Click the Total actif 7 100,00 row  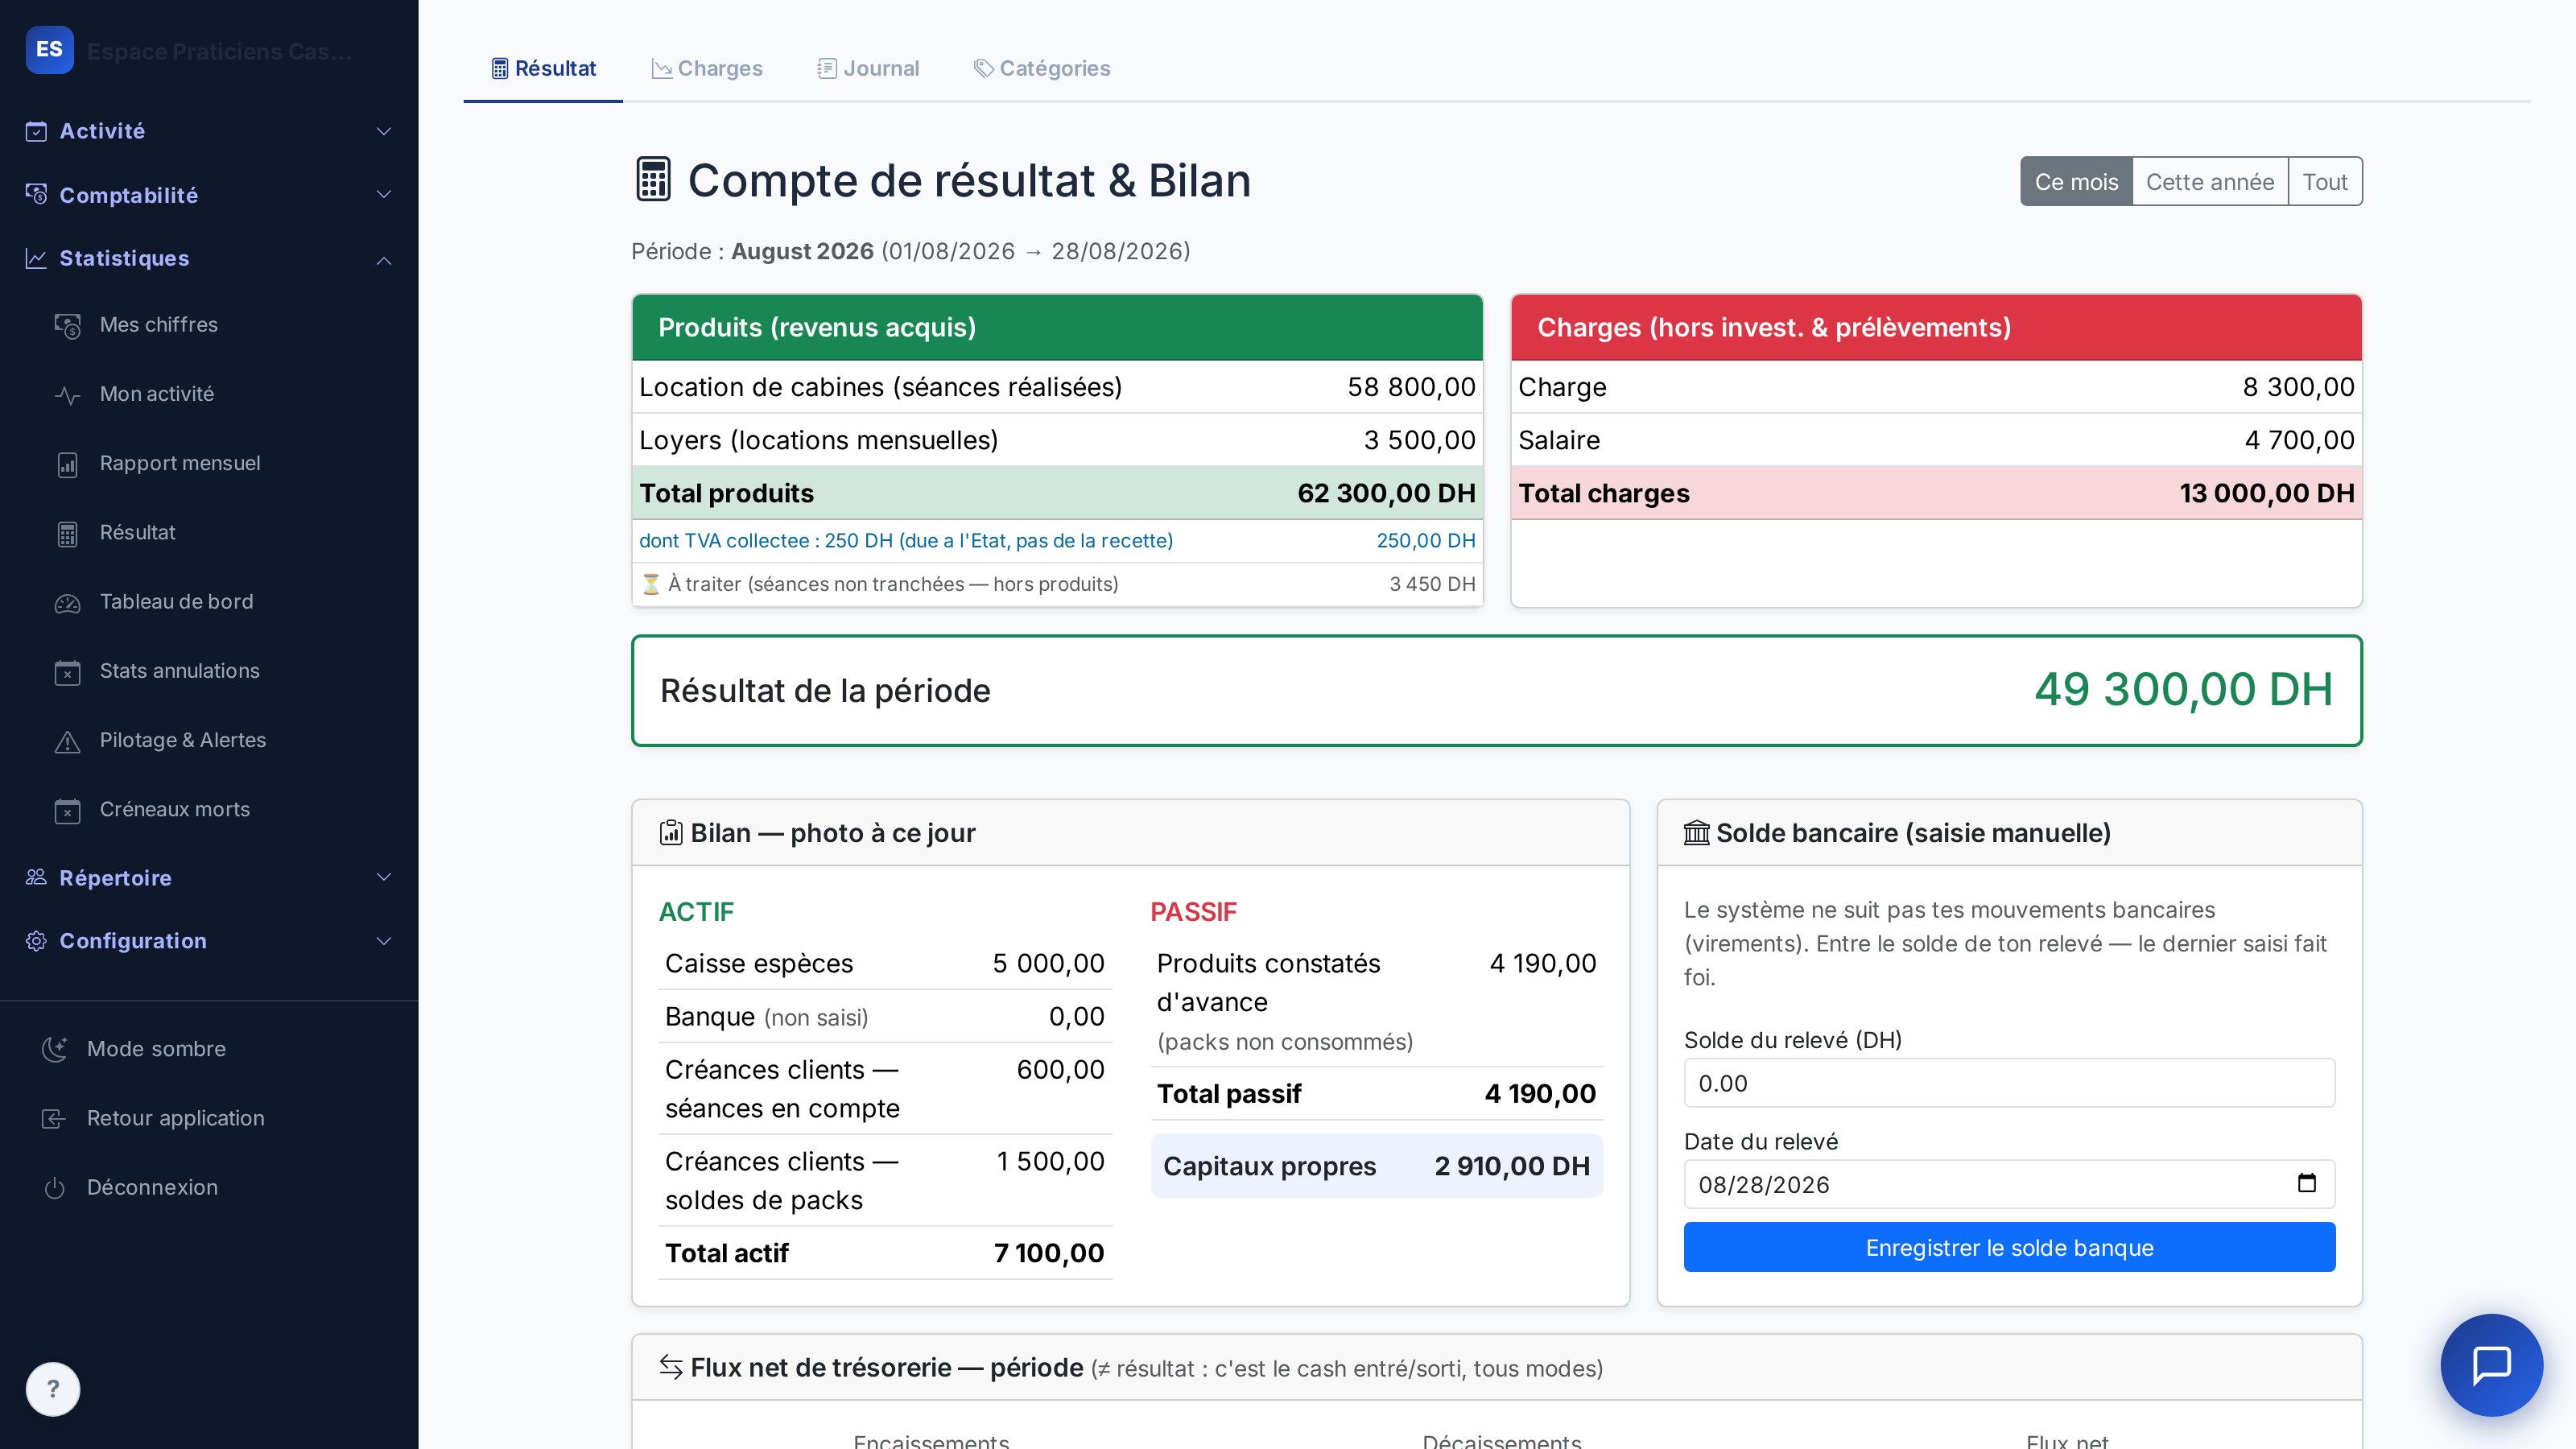click(x=885, y=1253)
